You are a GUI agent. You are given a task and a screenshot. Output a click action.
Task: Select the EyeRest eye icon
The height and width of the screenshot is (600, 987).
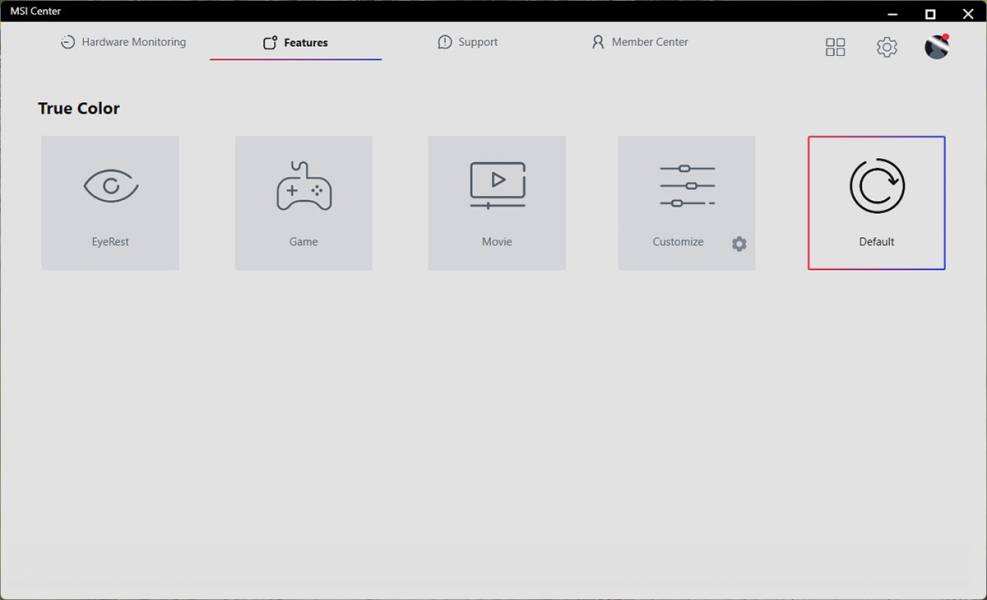(x=111, y=186)
